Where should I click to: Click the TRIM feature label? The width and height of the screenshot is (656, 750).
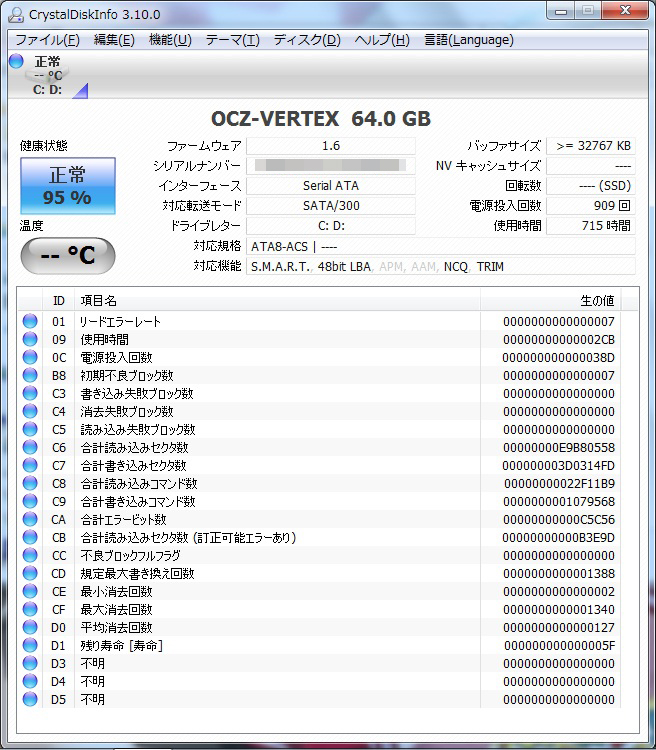pyautogui.click(x=490, y=267)
